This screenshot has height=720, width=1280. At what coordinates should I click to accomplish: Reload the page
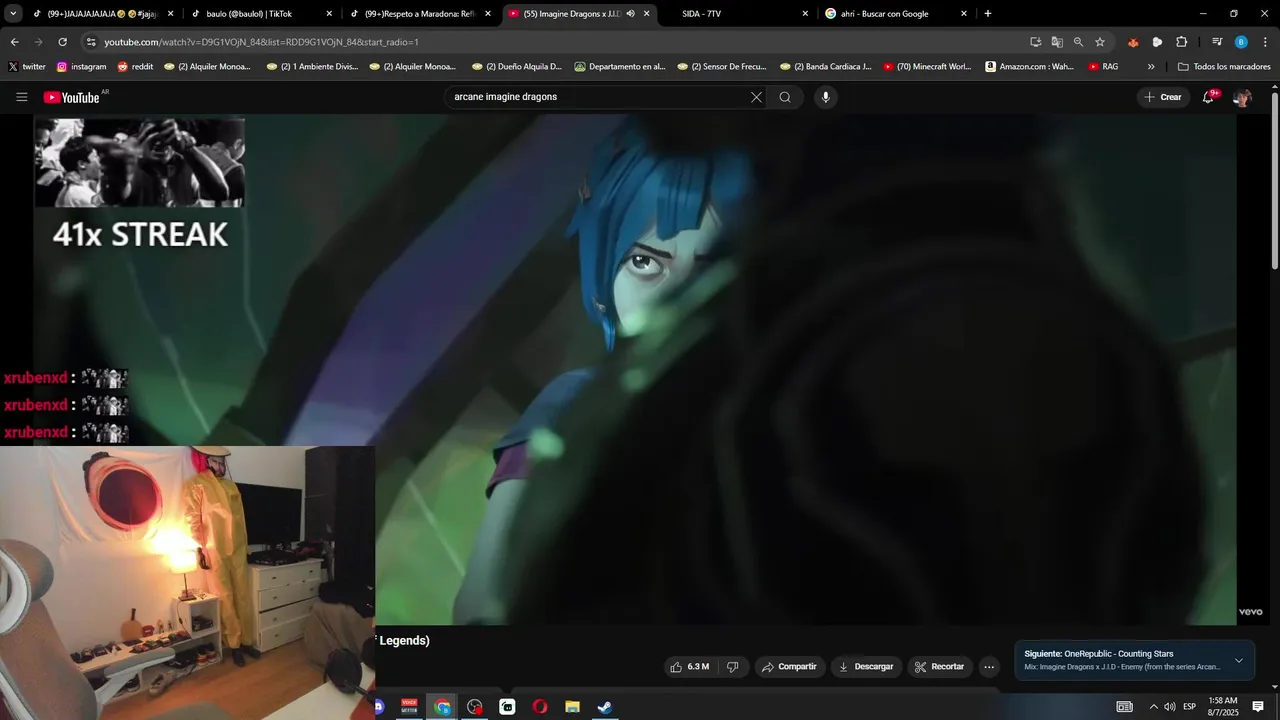tap(62, 42)
